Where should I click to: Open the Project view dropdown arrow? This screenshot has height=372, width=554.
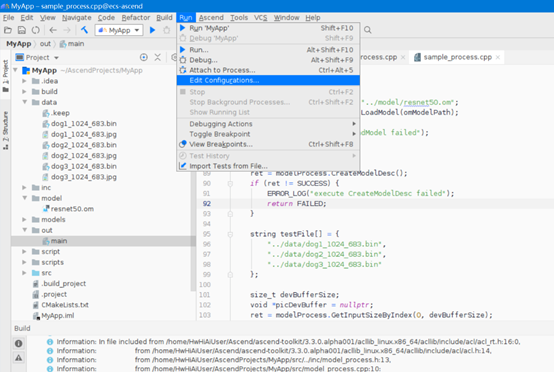57,58
